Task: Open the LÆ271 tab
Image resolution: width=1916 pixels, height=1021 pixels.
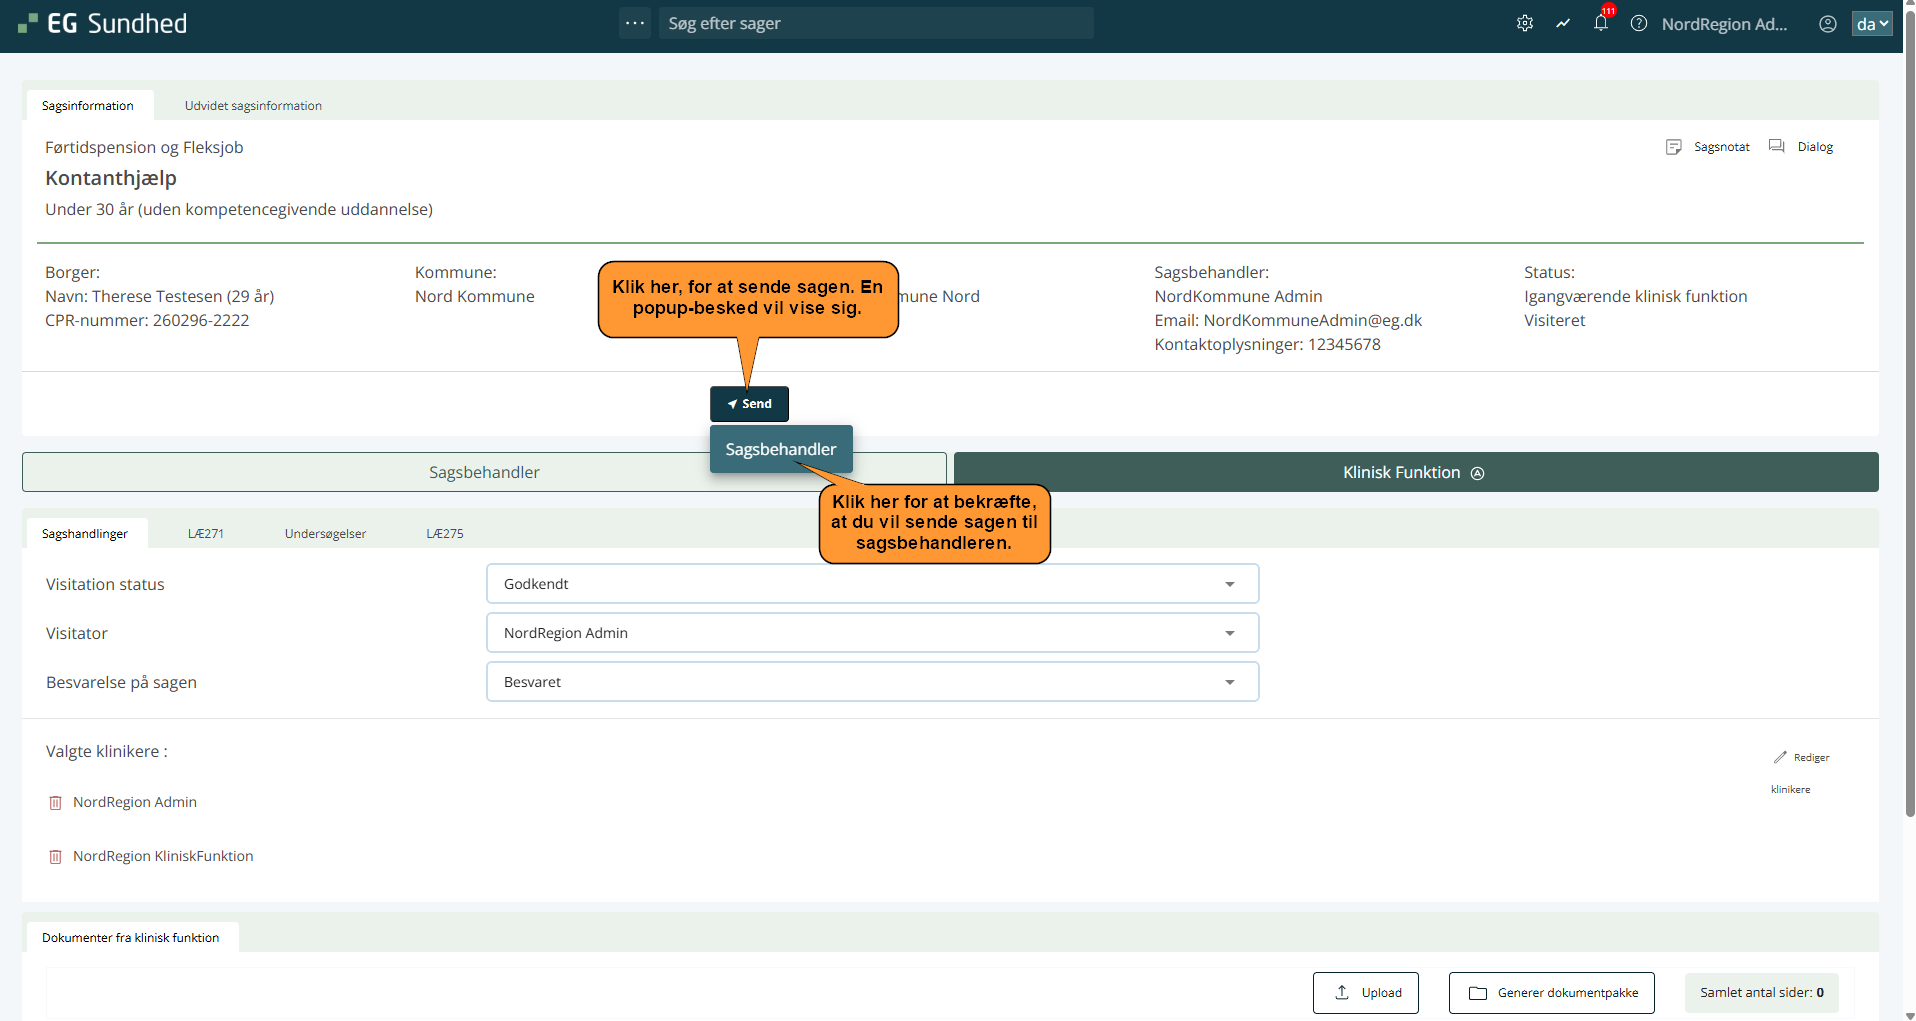Action: click(206, 534)
